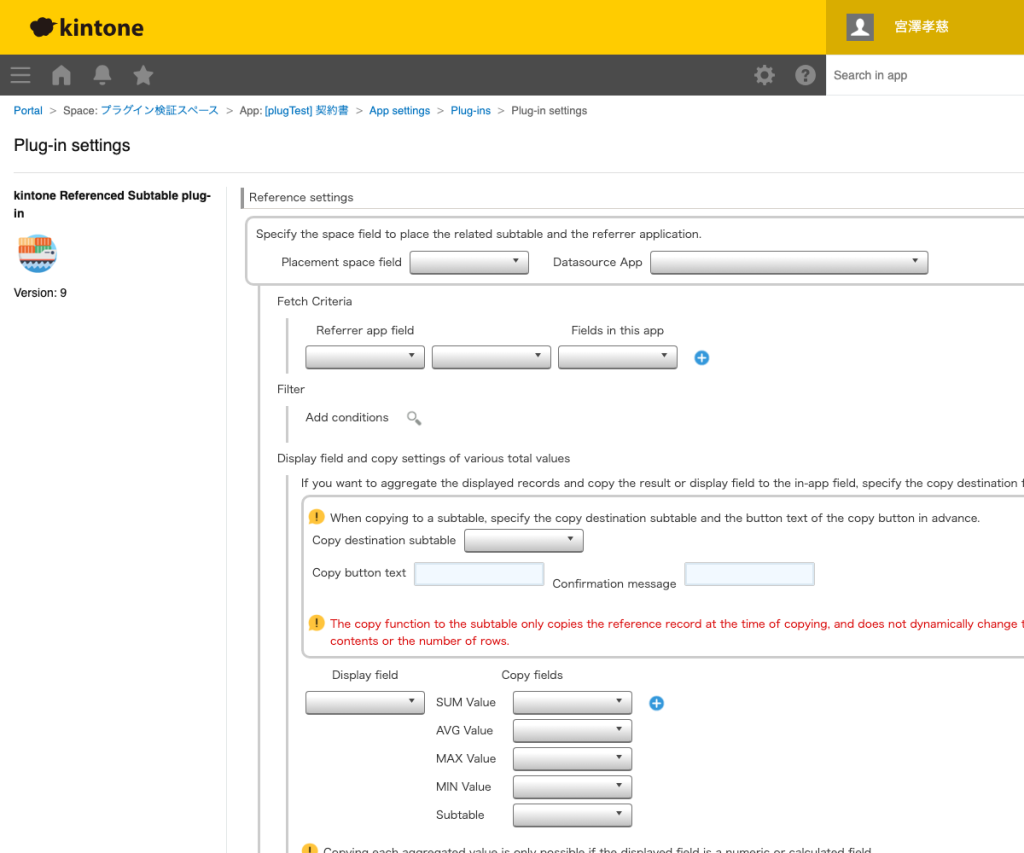Open the Fields in this app dropdown
1024x853 pixels.
click(617, 357)
